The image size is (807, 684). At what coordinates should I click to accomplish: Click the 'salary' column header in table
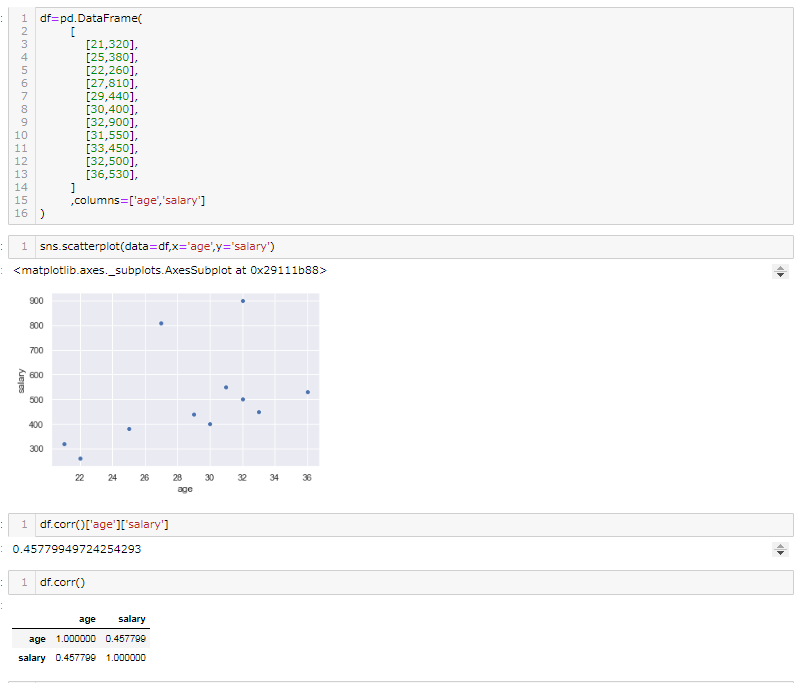(132, 619)
